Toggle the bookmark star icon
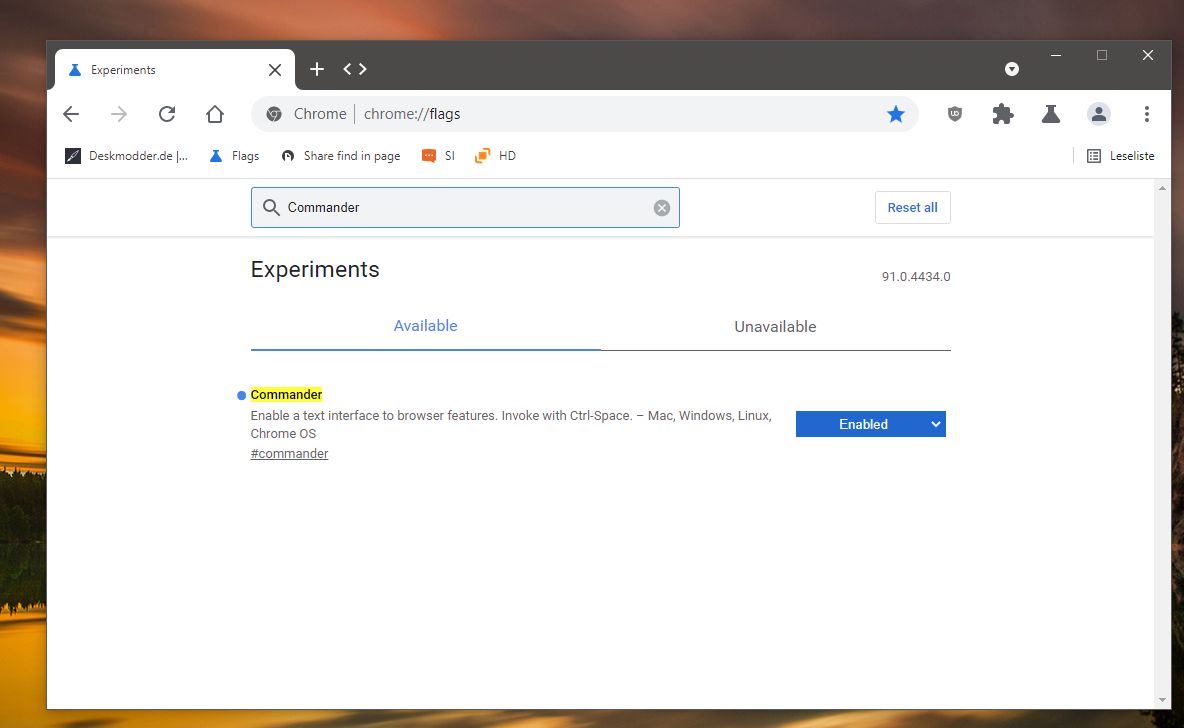1184x728 pixels. point(896,114)
